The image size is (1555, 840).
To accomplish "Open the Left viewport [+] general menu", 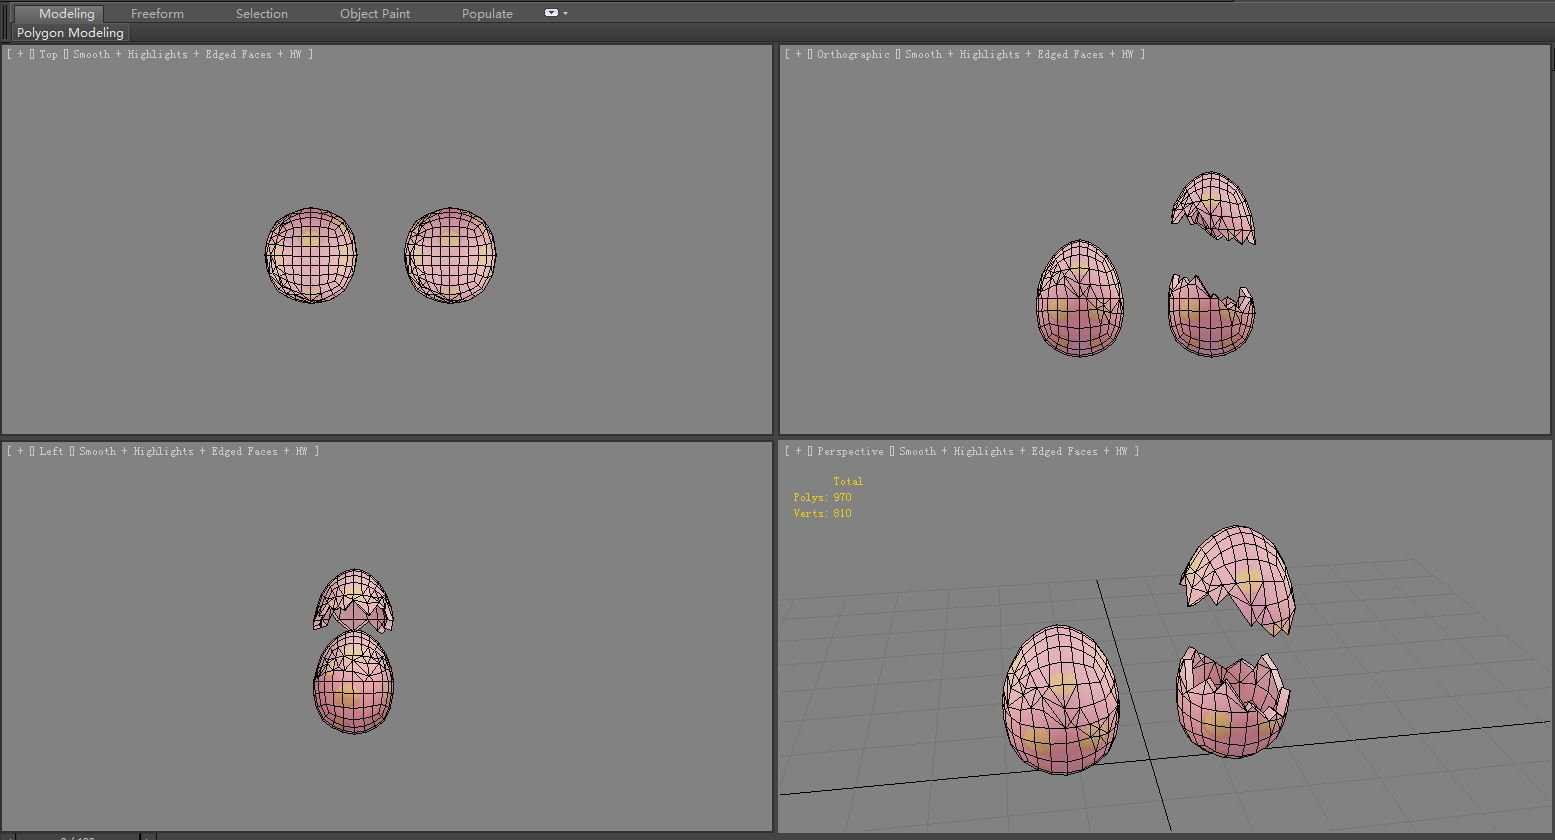I will tap(21, 451).
